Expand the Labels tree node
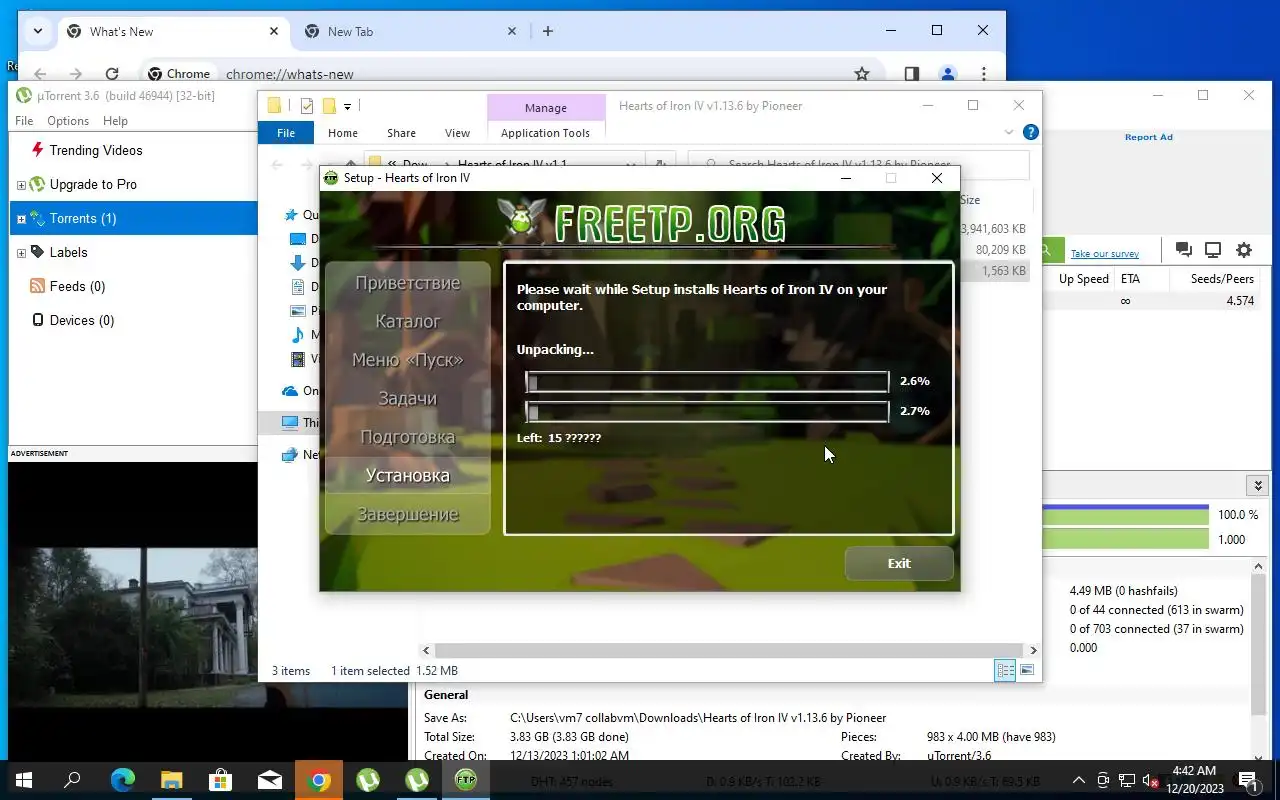Viewport: 1280px width, 800px height. coord(21,253)
